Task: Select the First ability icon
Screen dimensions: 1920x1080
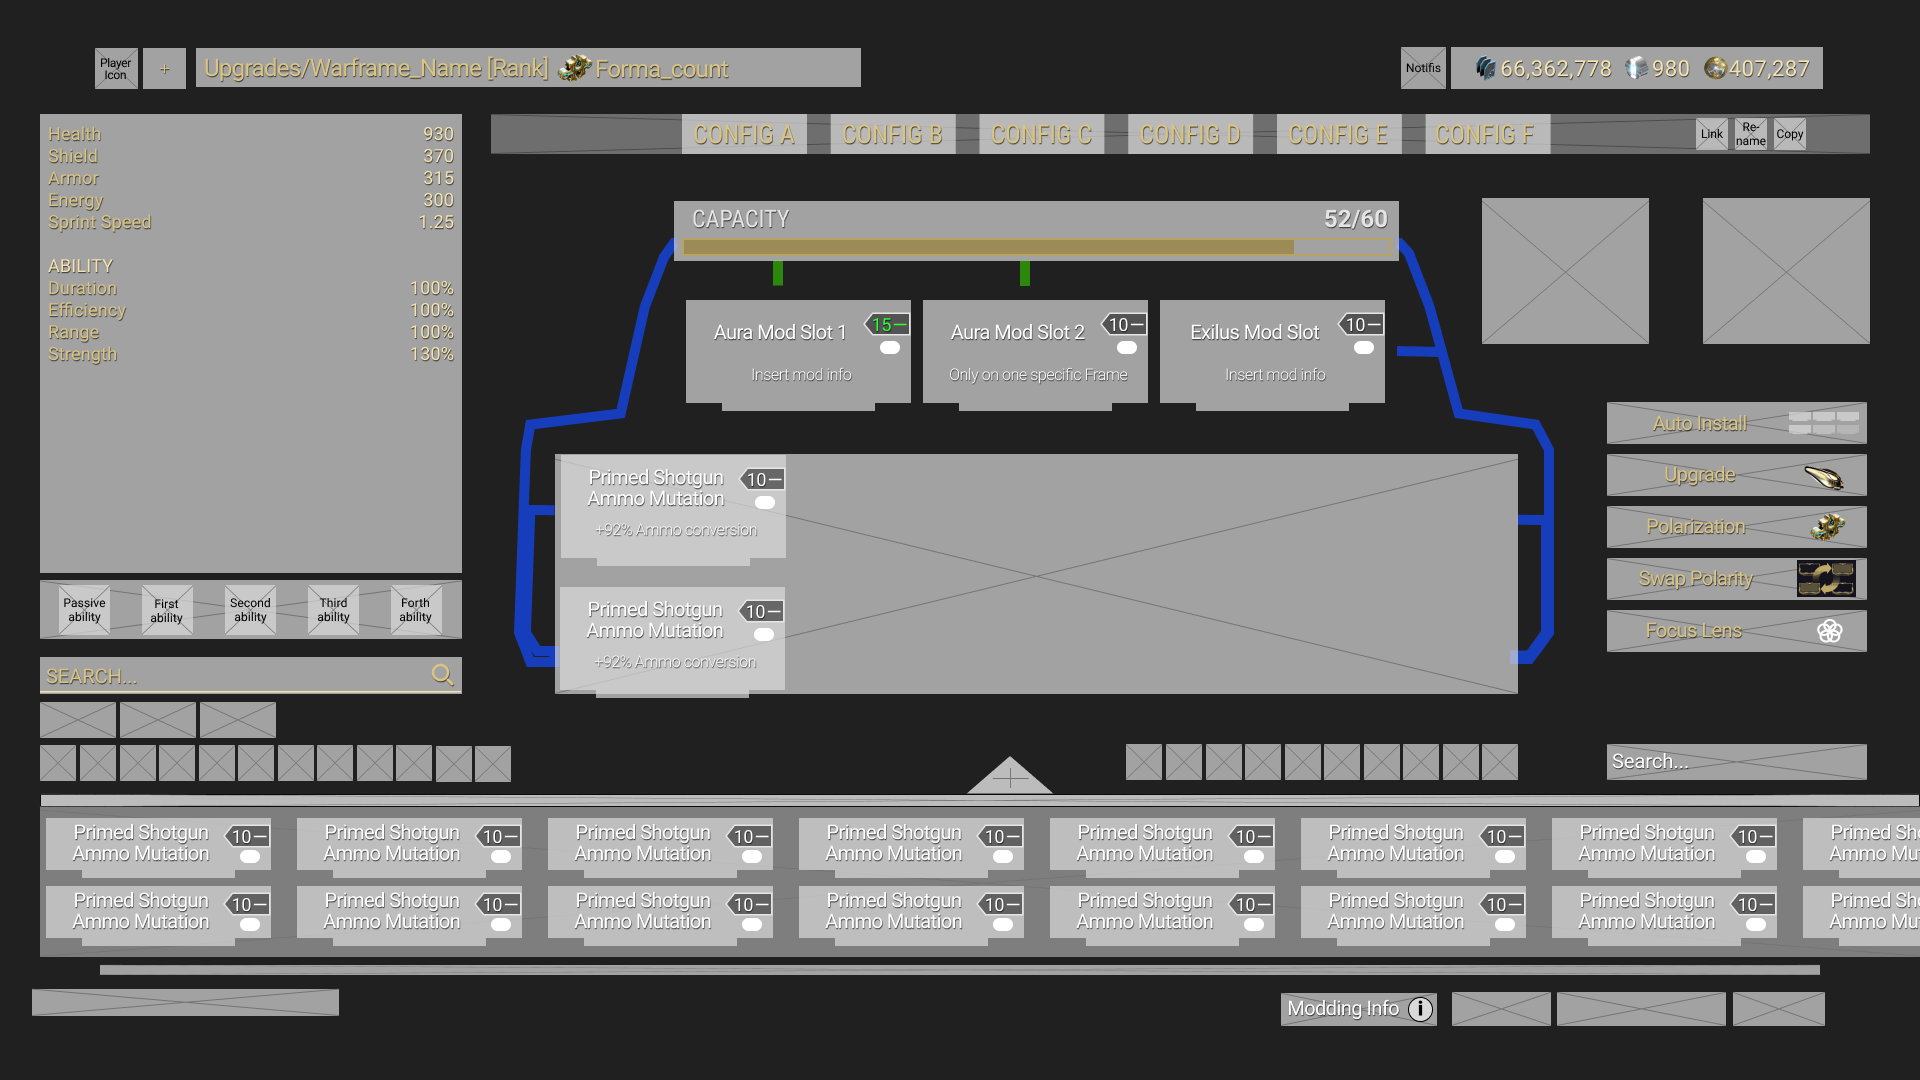Action: pyautogui.click(x=167, y=610)
